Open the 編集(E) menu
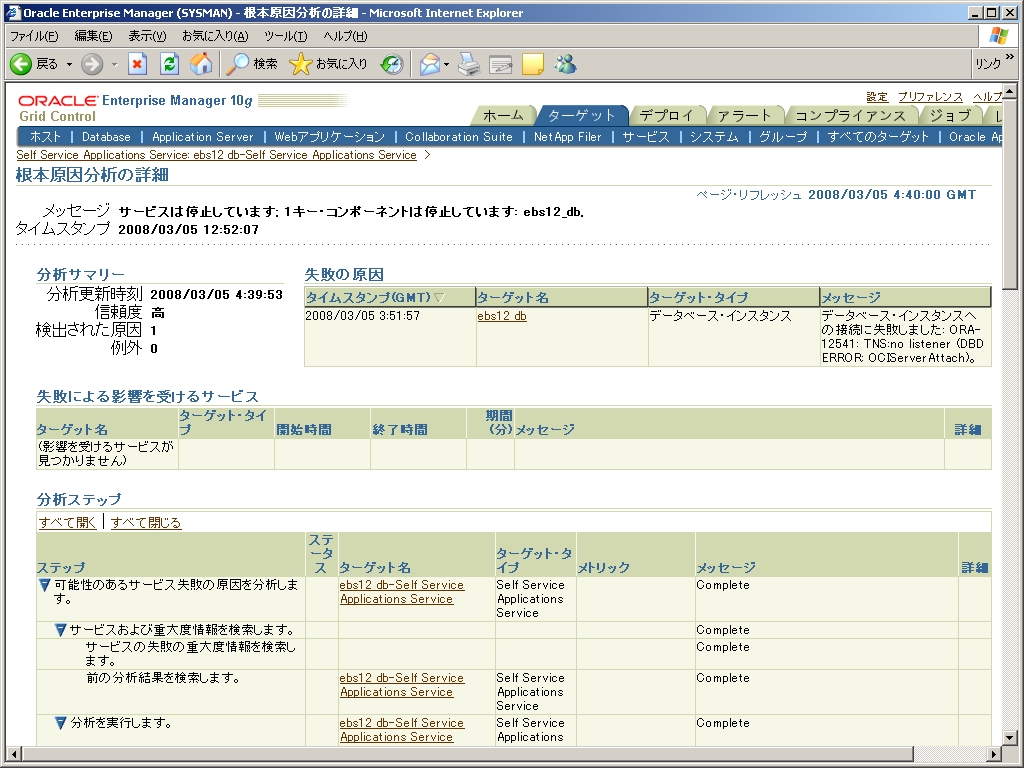The width and height of the screenshot is (1024, 768). pyautogui.click(x=93, y=37)
